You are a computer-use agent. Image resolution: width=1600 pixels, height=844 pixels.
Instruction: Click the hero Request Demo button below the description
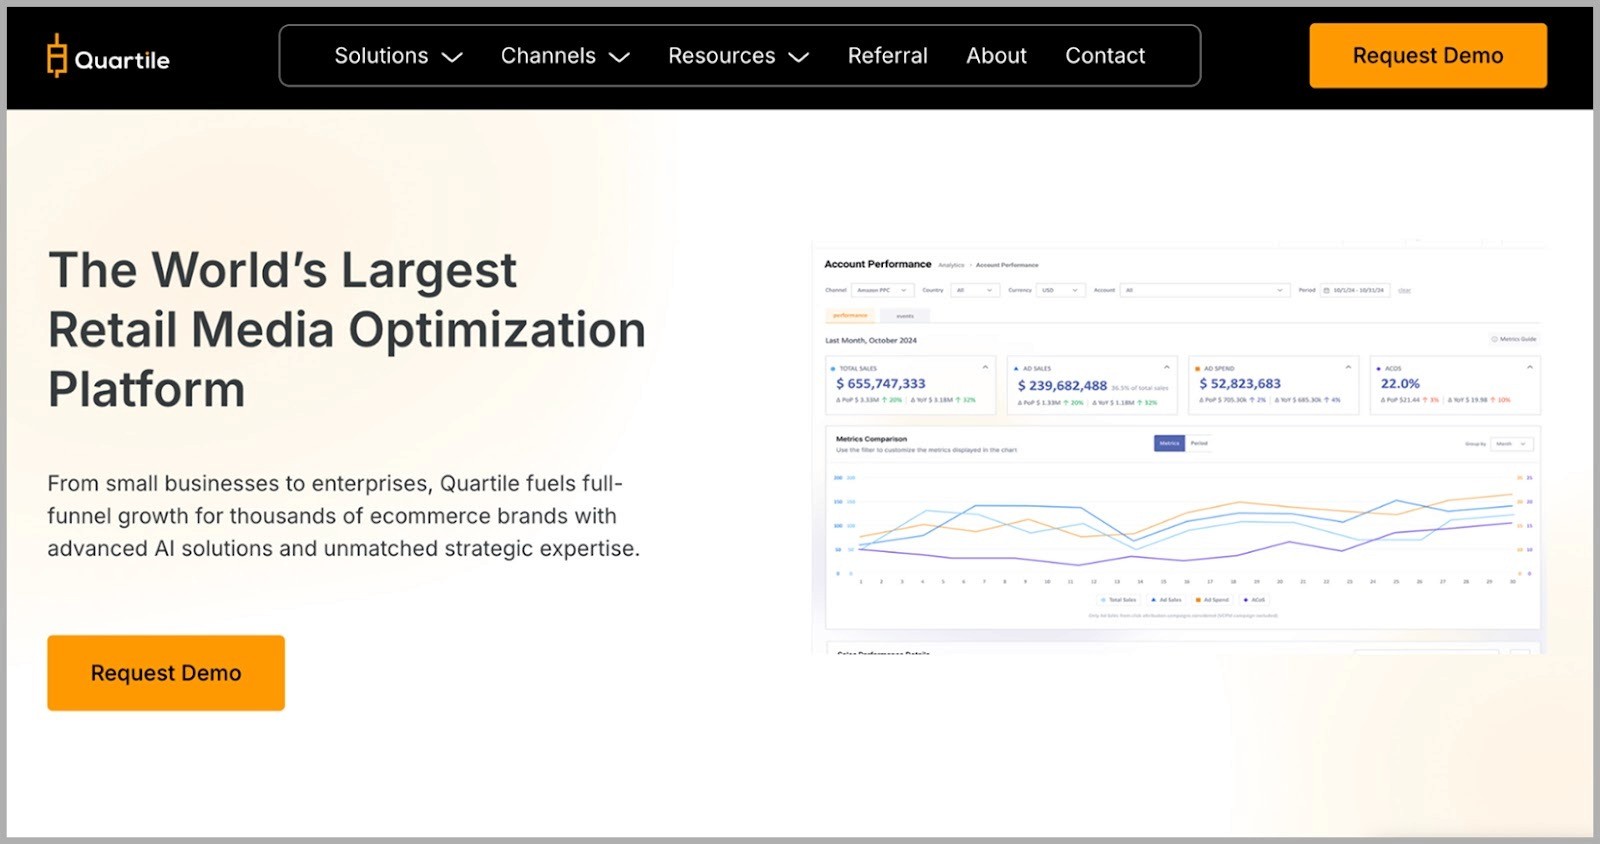pyautogui.click(x=166, y=673)
